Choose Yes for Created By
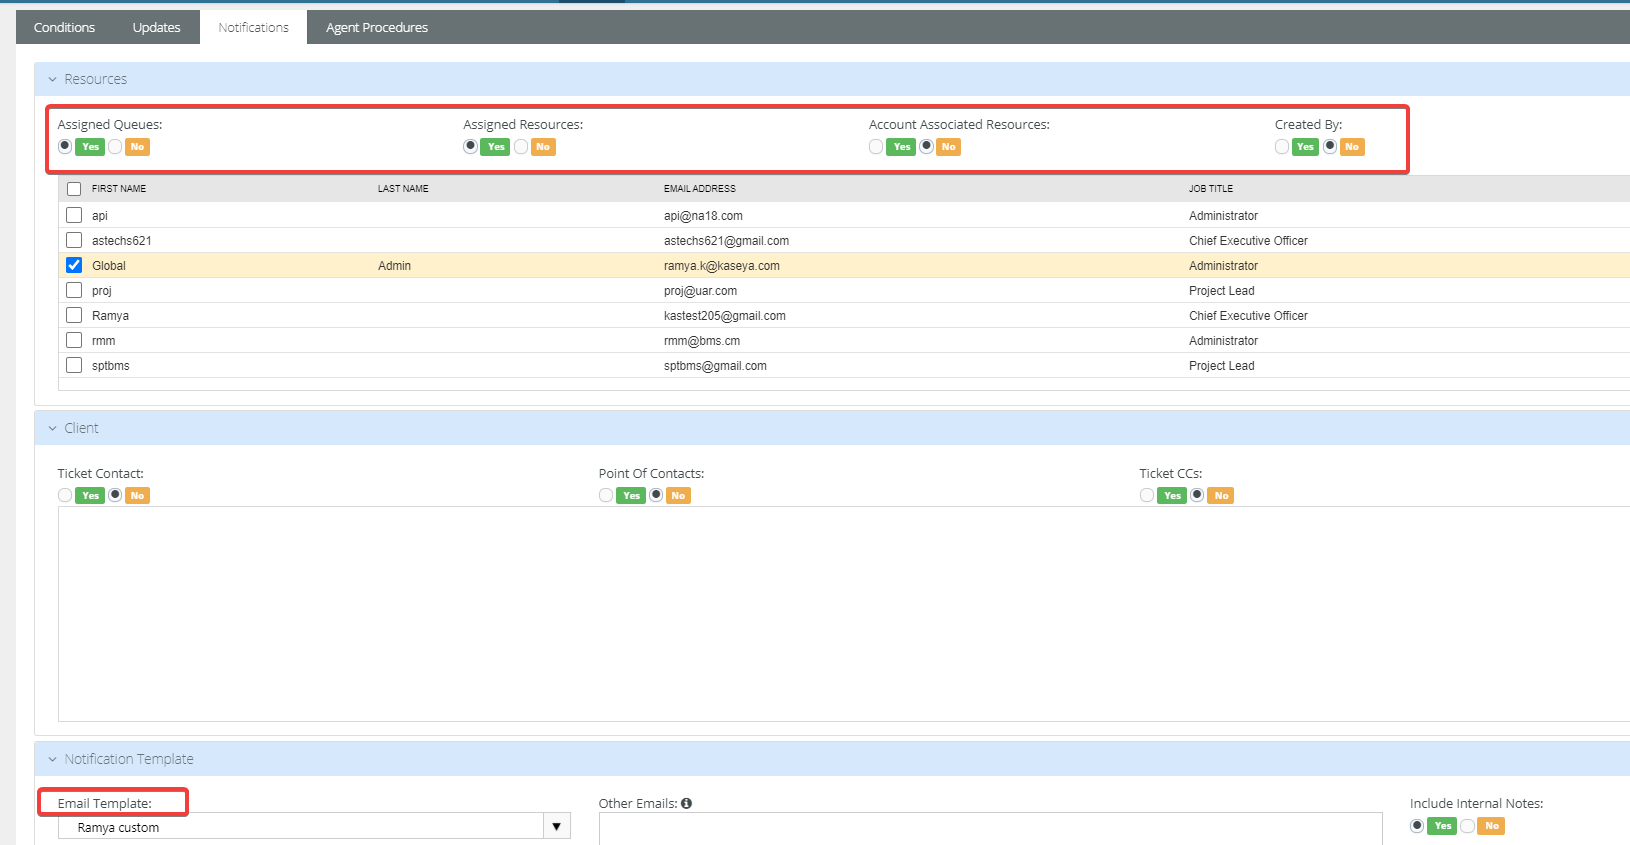This screenshot has height=845, width=1630. pos(1282,147)
